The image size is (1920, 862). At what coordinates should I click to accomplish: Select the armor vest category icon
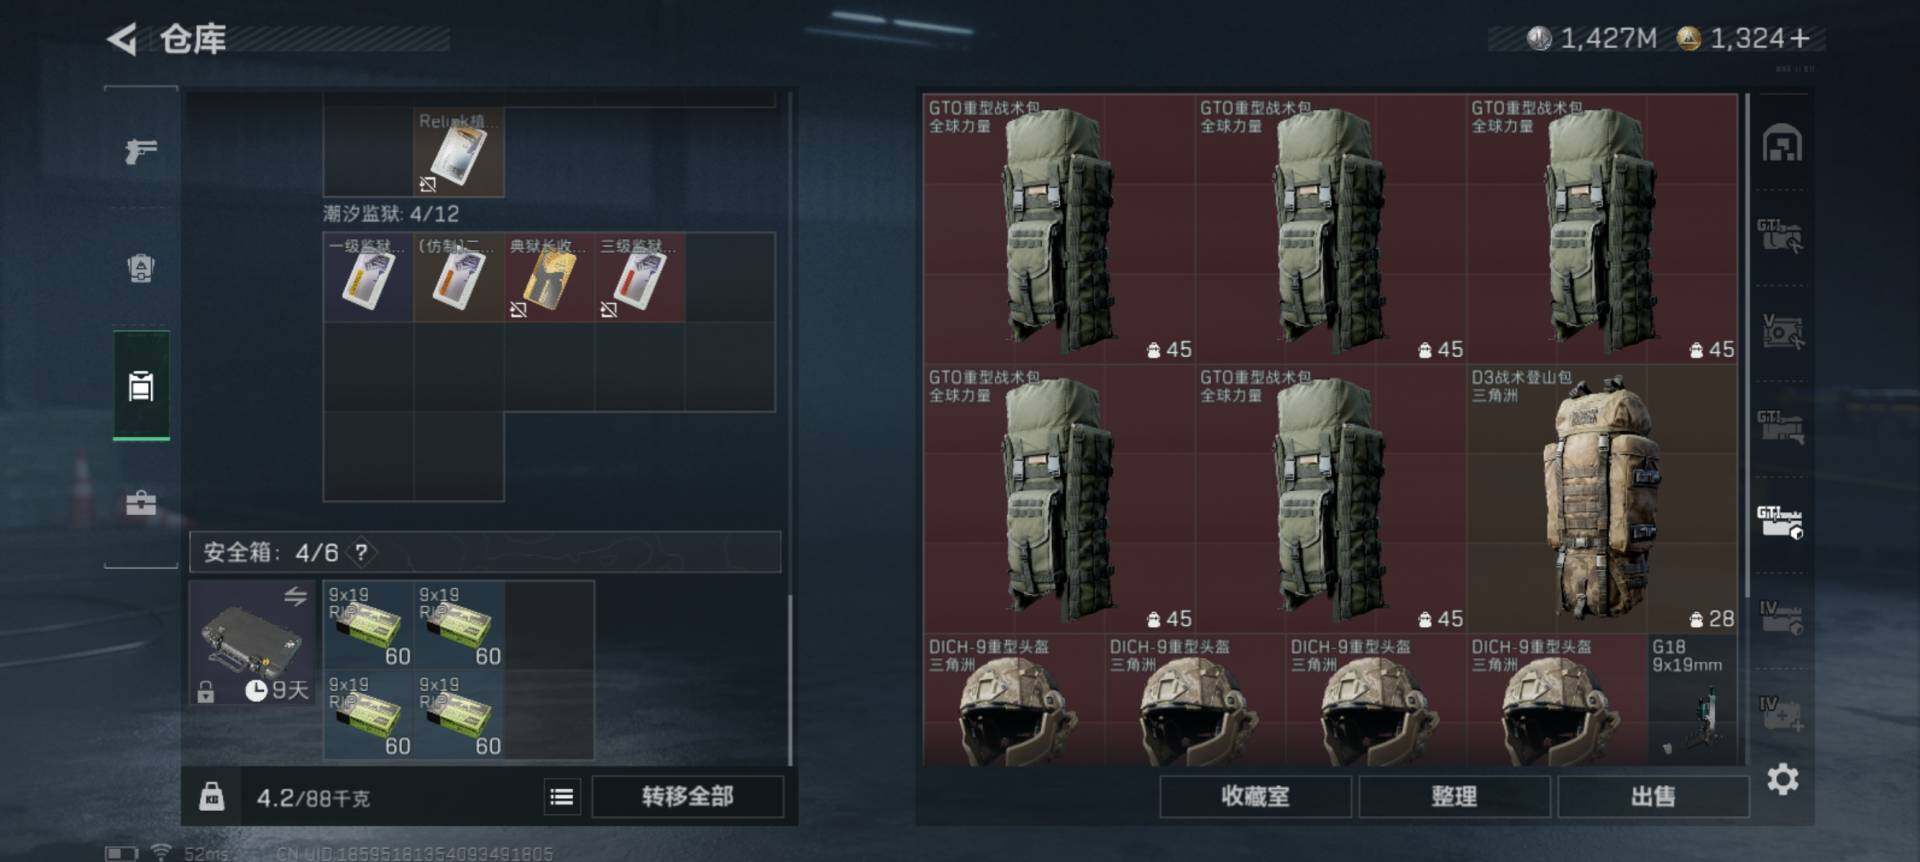(x=141, y=268)
